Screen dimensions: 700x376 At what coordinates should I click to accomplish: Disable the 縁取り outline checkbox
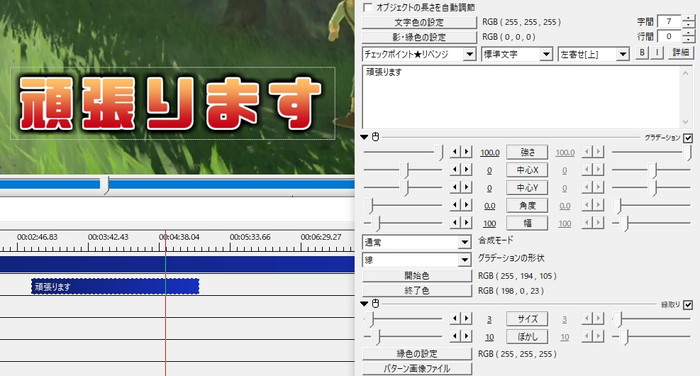pos(688,305)
